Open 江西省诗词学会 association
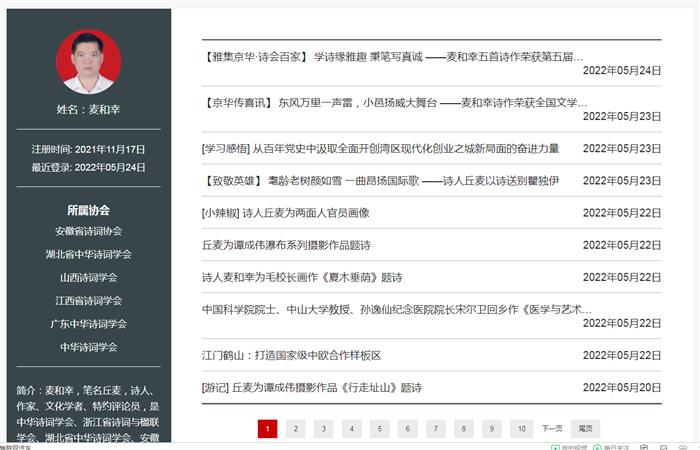This screenshot has width=700, height=450. pyautogui.click(x=88, y=301)
